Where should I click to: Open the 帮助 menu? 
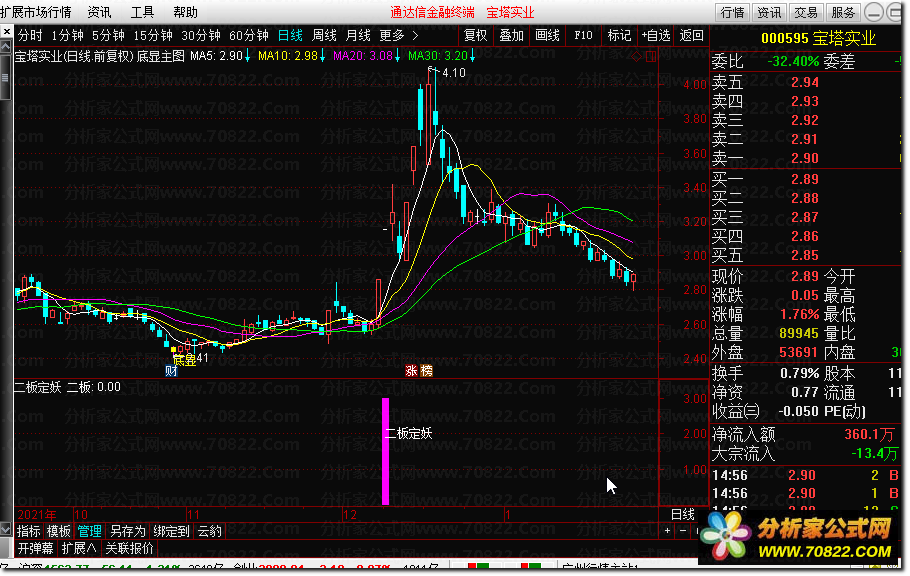click(x=186, y=12)
